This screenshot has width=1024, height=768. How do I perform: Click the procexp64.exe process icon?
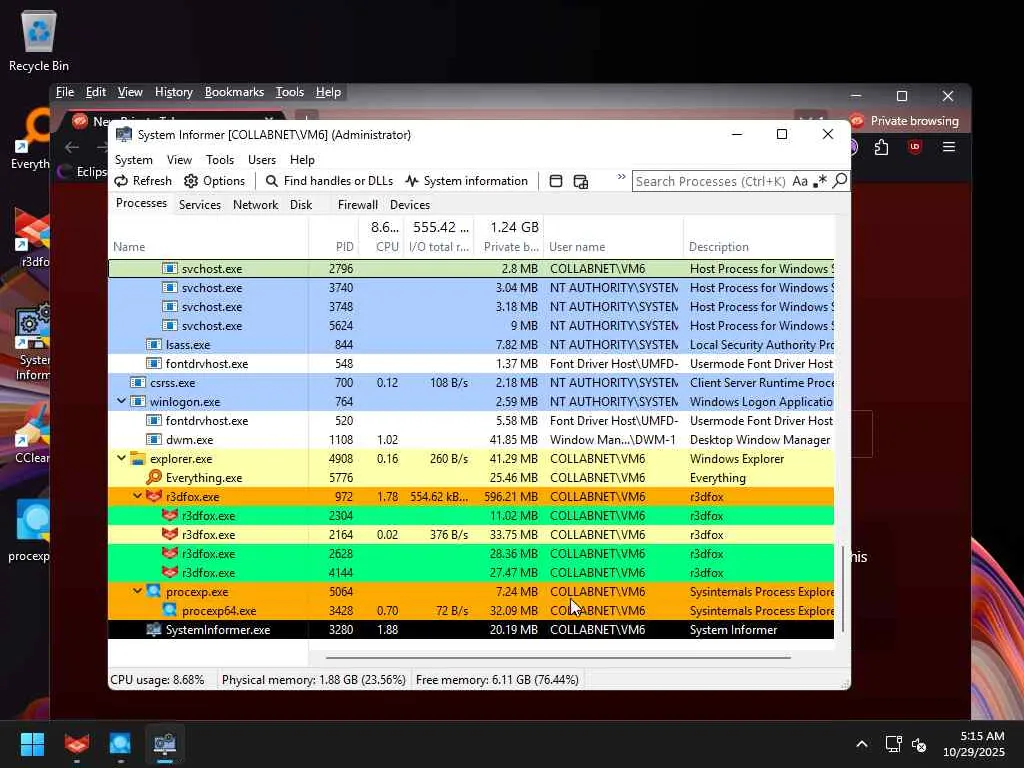pos(170,610)
